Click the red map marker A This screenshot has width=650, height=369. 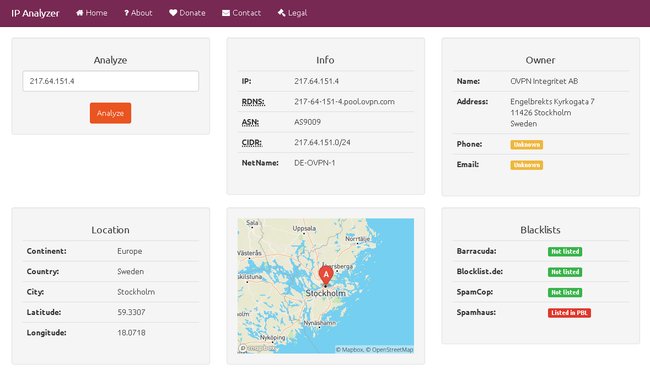click(326, 276)
